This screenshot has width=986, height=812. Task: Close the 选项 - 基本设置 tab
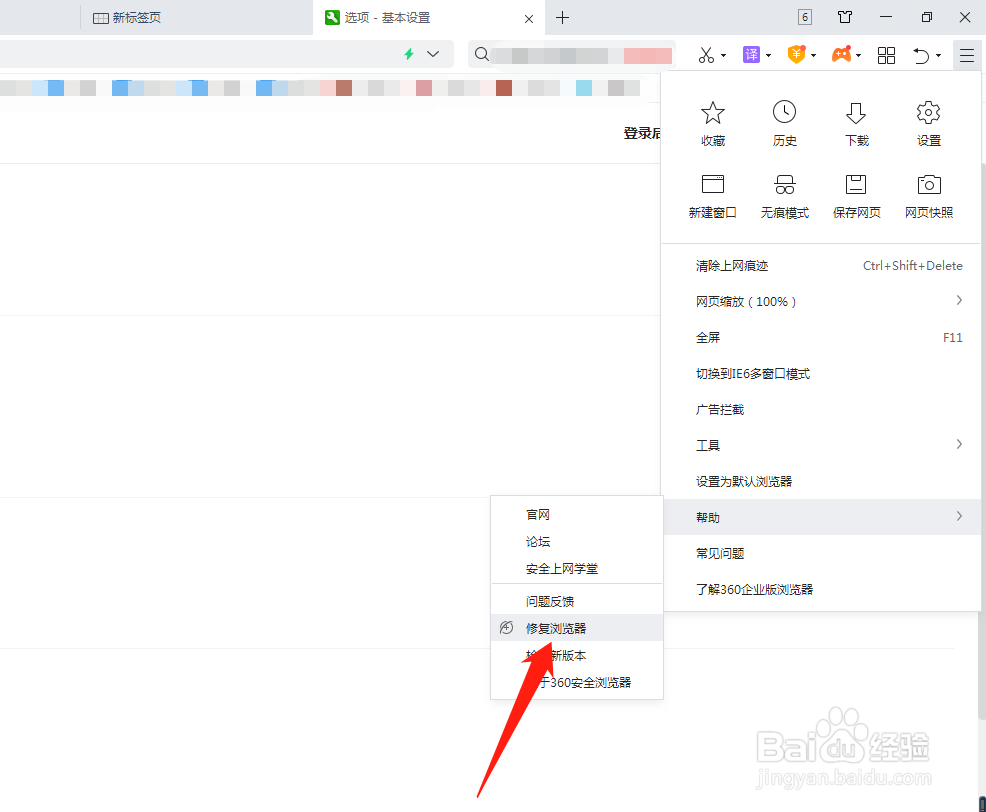click(529, 19)
